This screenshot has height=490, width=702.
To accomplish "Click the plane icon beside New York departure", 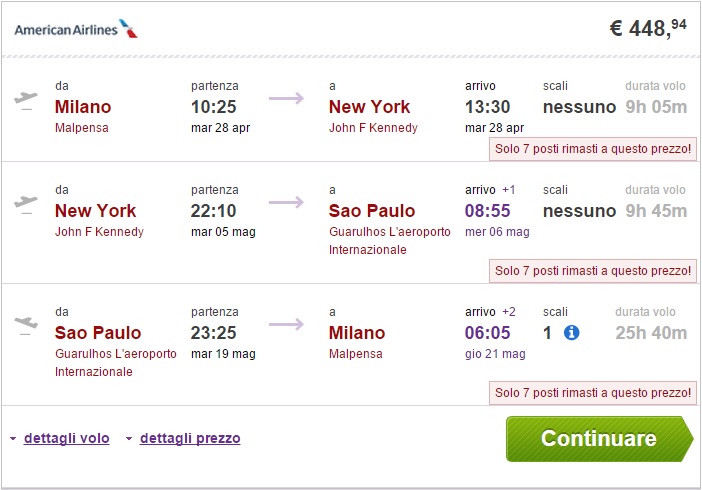I will (26, 203).
